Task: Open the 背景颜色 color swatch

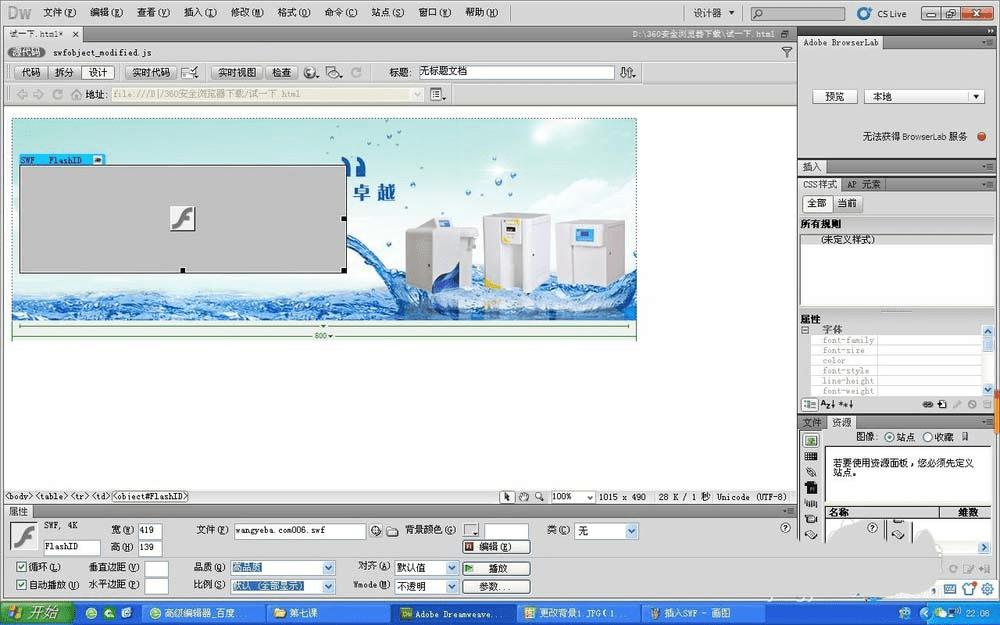Action: 471,530
